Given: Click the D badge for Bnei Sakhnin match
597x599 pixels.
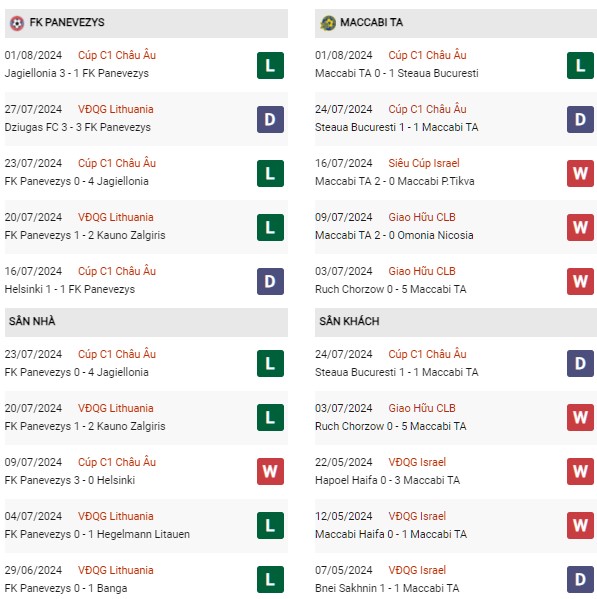Looking at the screenshot, I should pyautogui.click(x=580, y=580).
